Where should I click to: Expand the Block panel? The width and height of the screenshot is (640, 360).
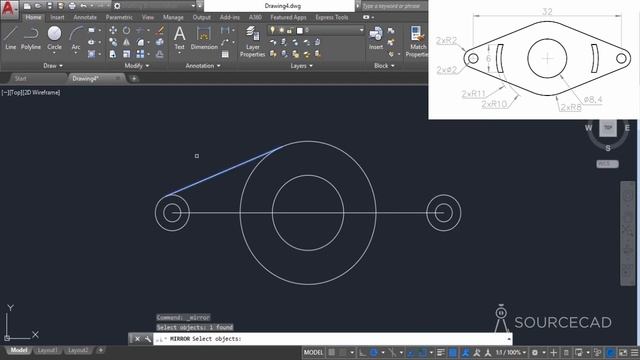[x=384, y=66]
